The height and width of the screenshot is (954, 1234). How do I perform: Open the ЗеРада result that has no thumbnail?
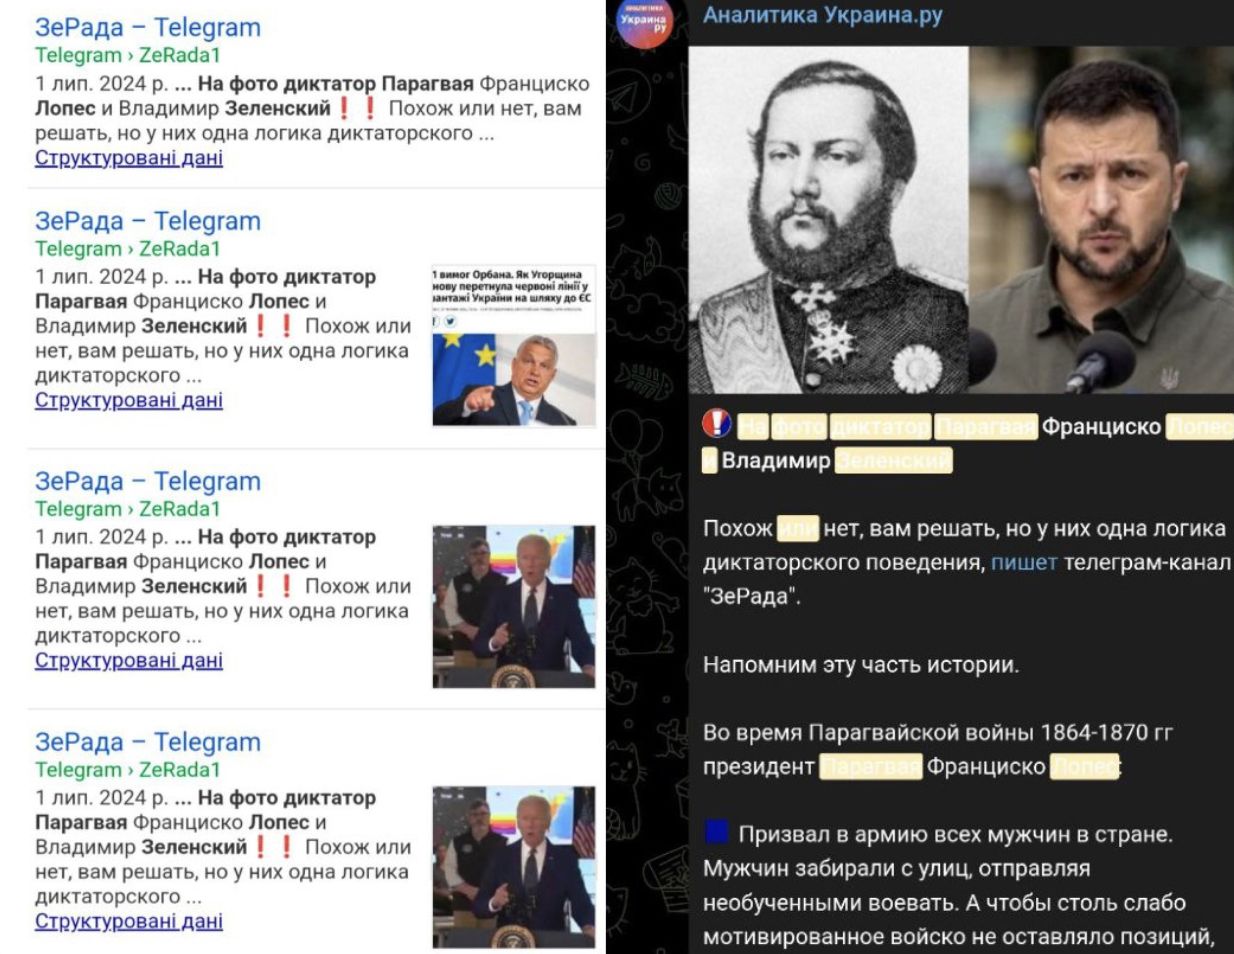[x=148, y=28]
